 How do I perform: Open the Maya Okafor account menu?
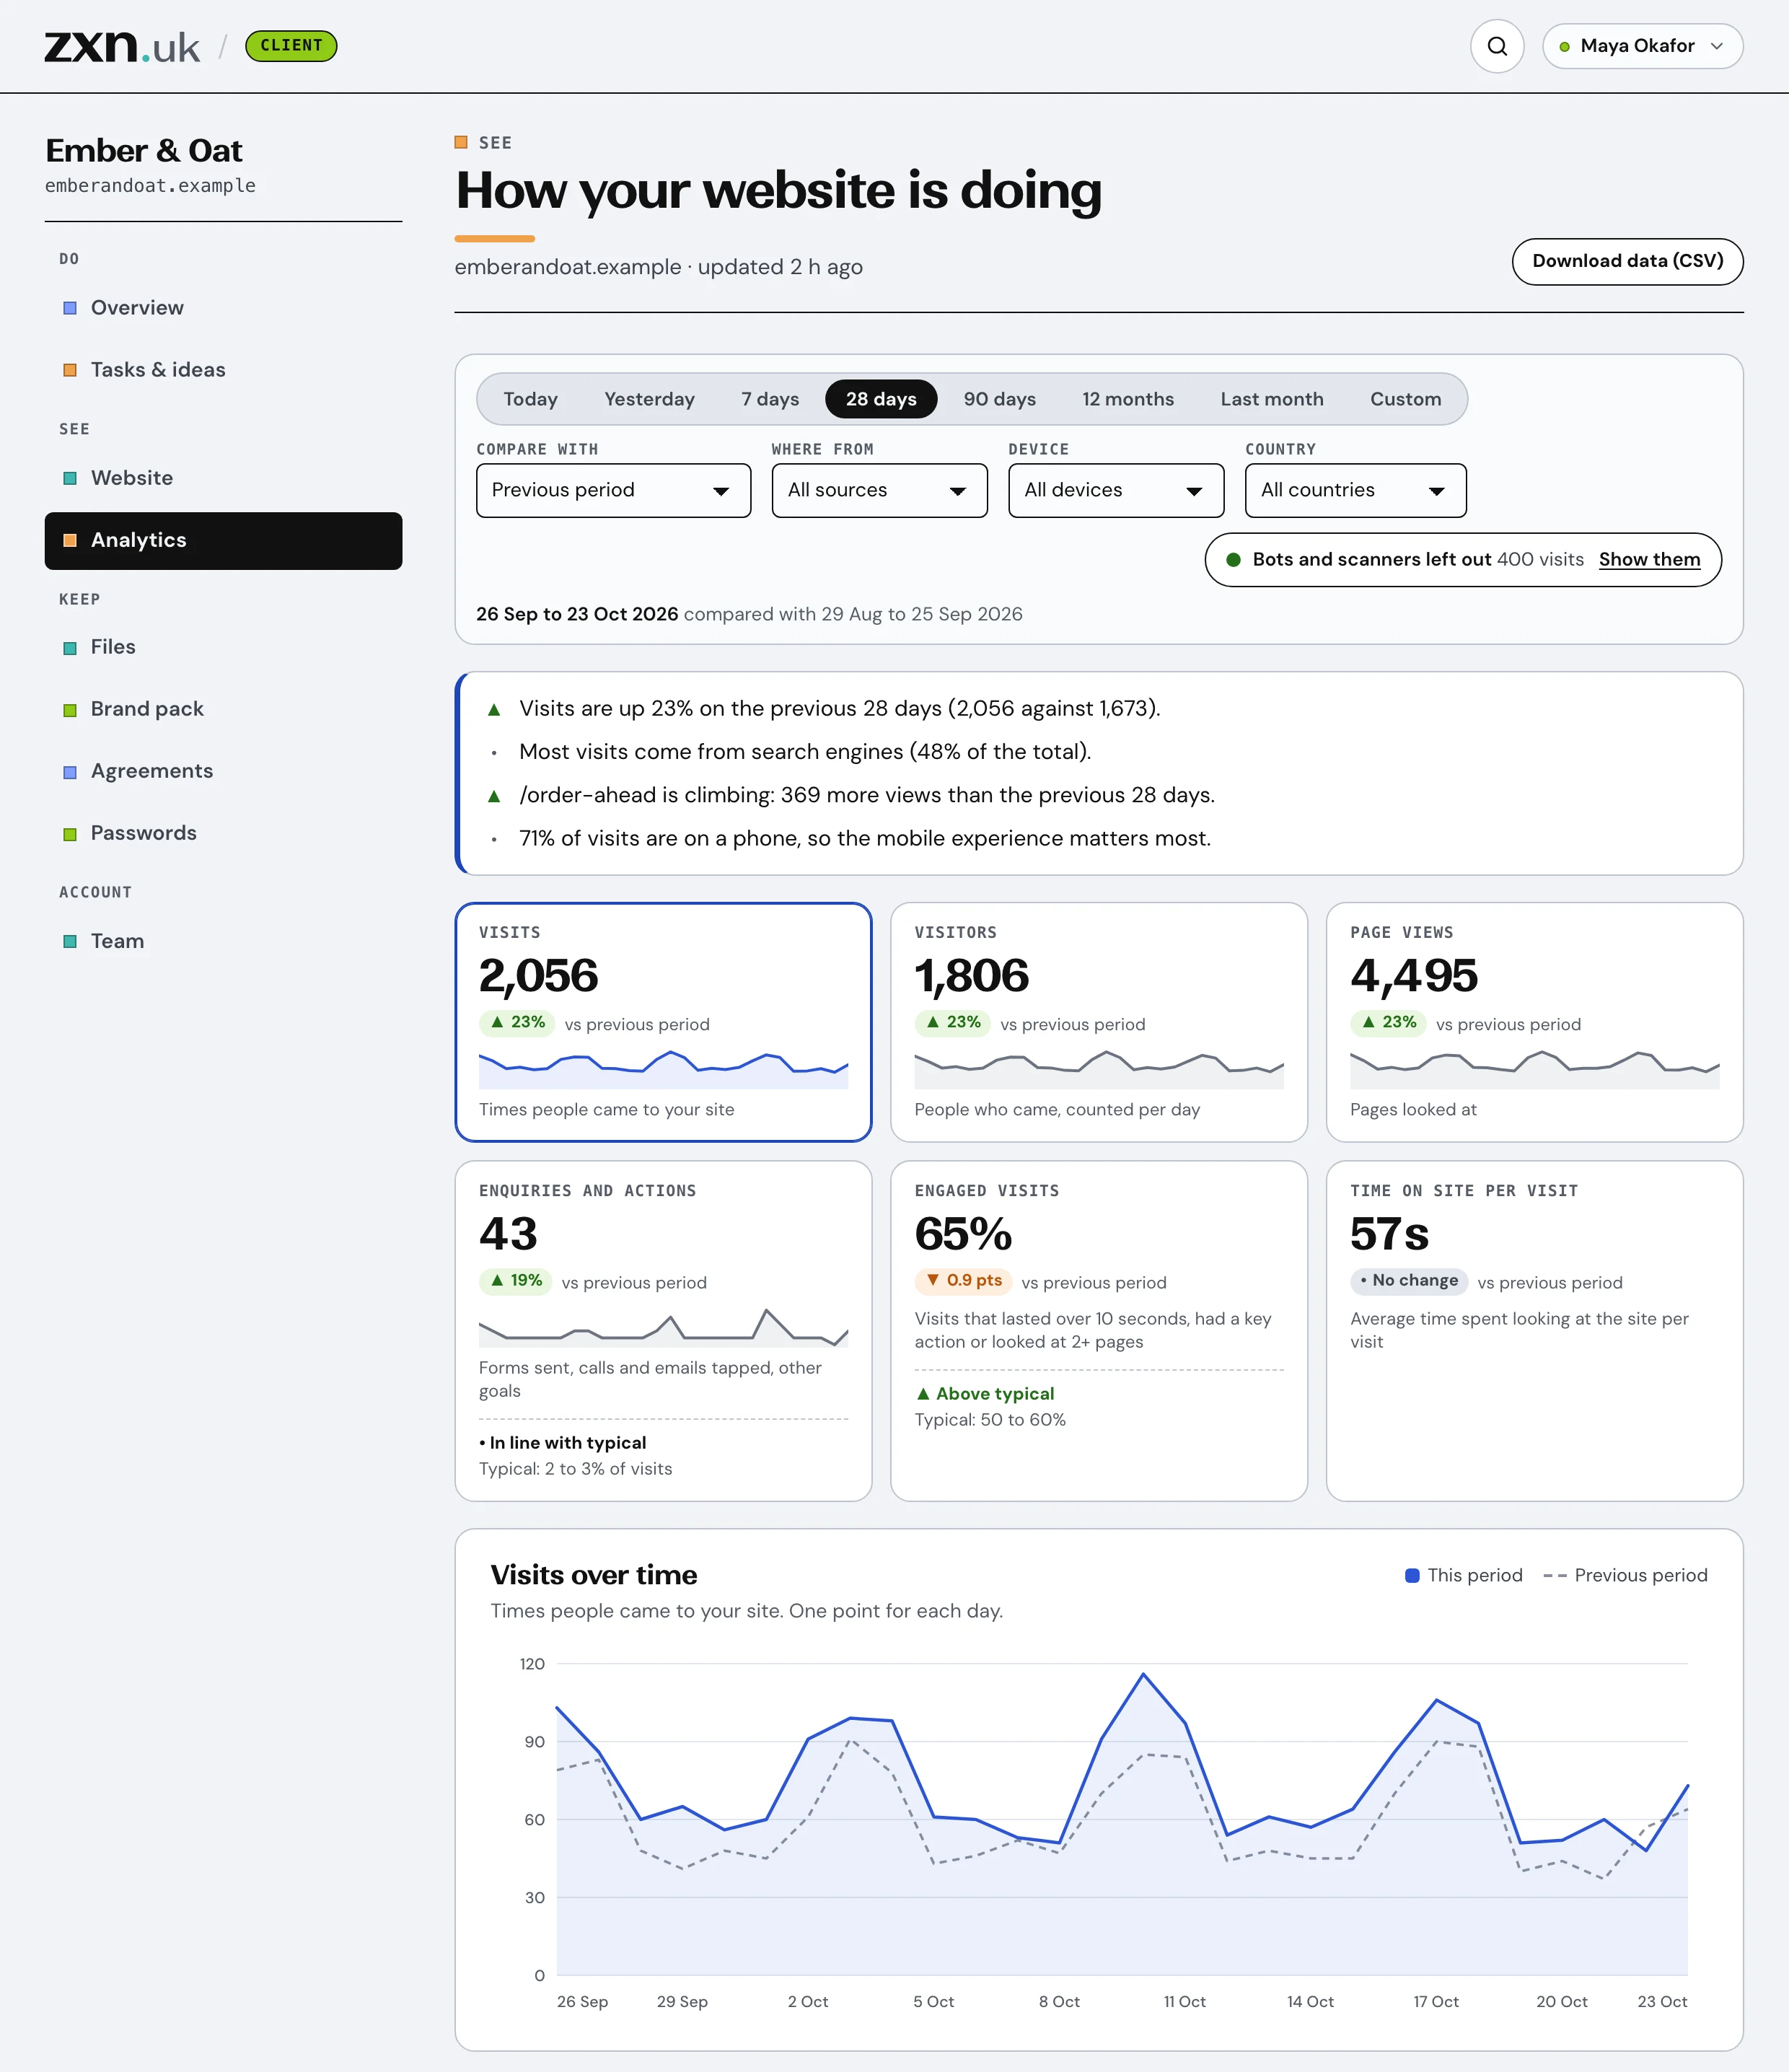(1642, 46)
